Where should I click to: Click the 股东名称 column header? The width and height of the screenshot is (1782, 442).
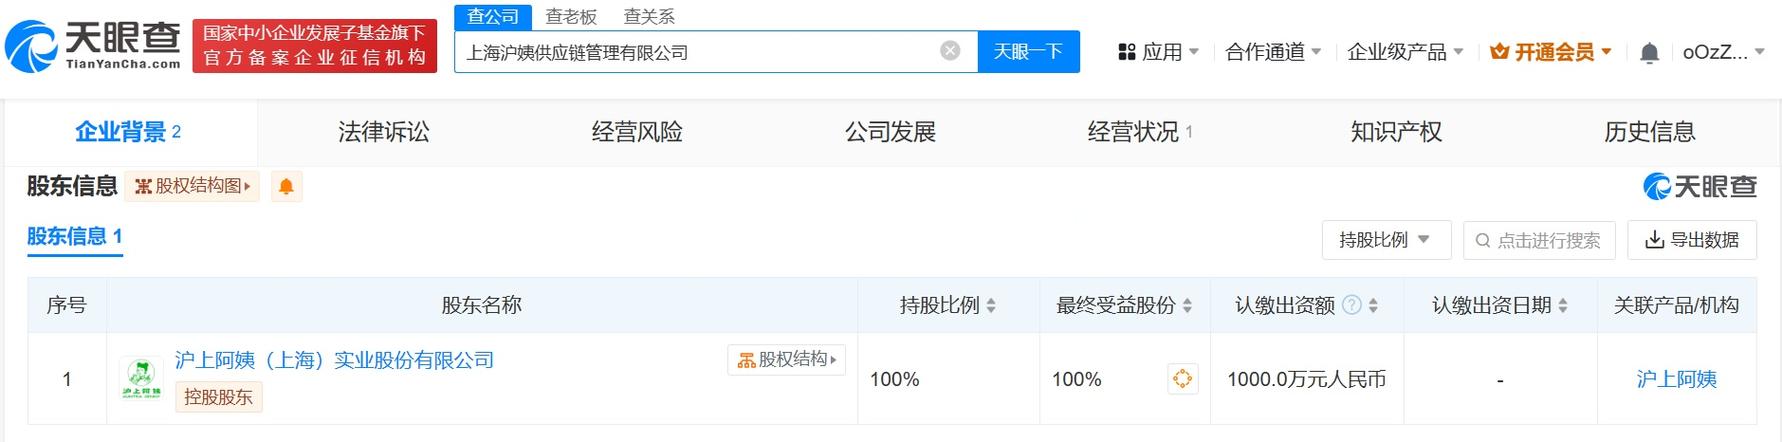[x=481, y=305]
